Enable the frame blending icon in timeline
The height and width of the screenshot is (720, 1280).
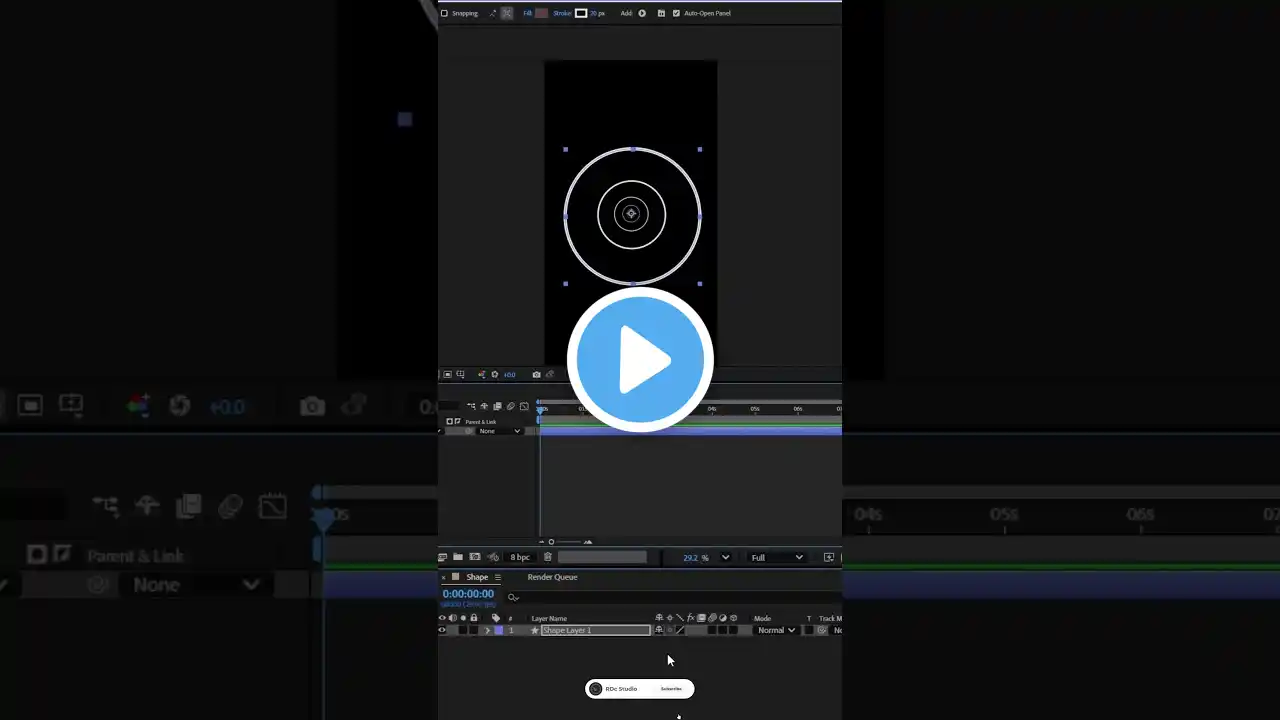click(497, 406)
